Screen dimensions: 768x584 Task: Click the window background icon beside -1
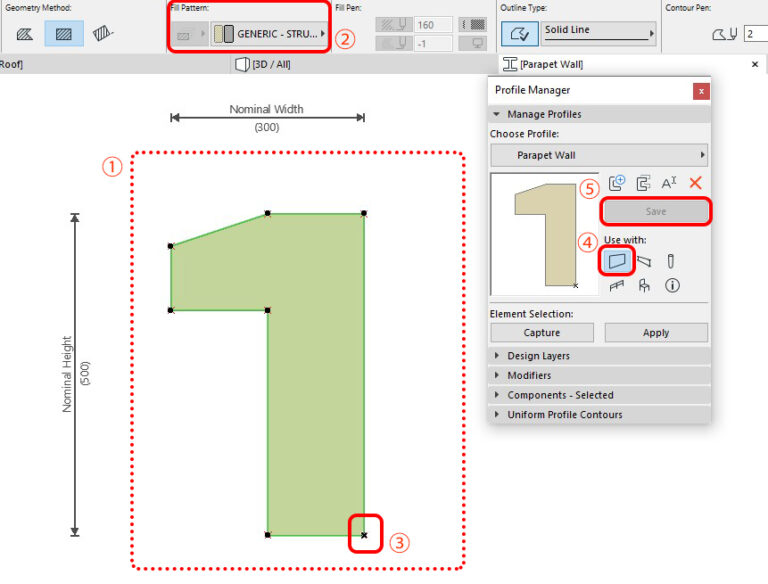473,44
